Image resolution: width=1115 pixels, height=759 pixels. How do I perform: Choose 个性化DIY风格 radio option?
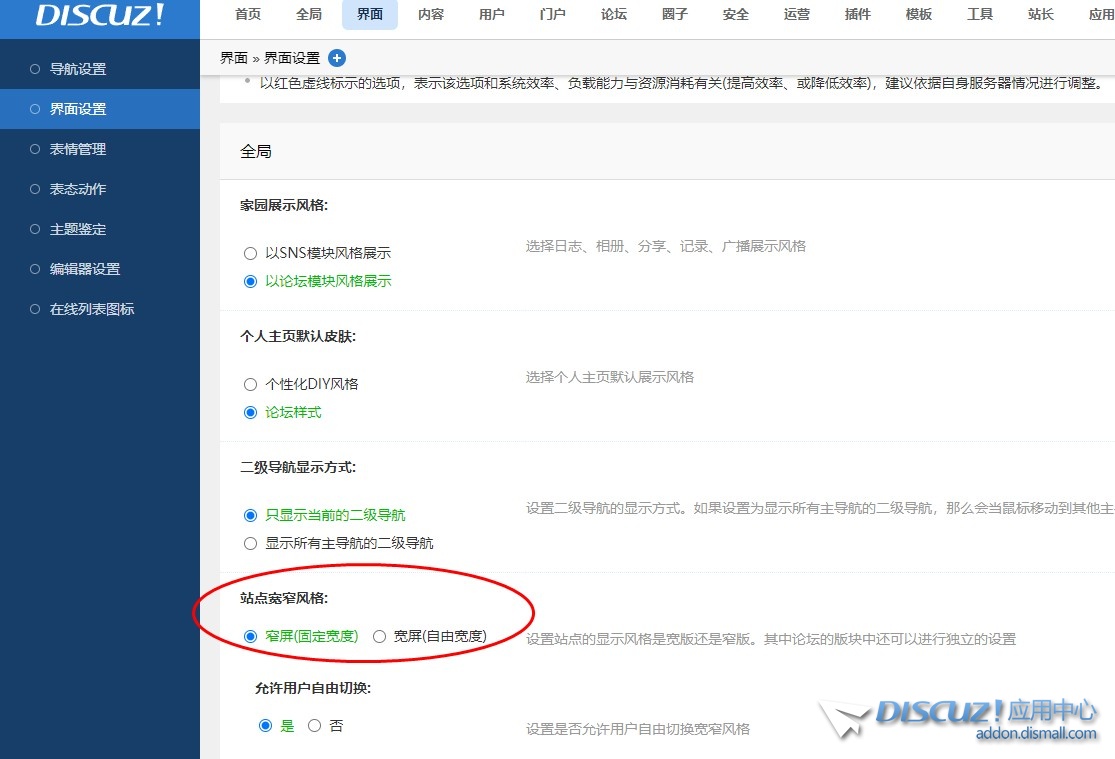251,384
